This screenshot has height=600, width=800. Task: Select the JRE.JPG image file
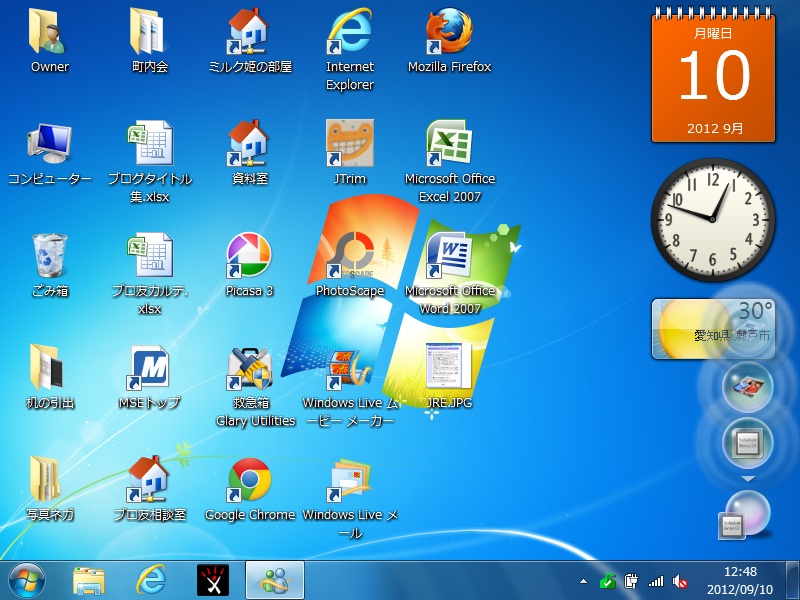pyautogui.click(x=449, y=377)
